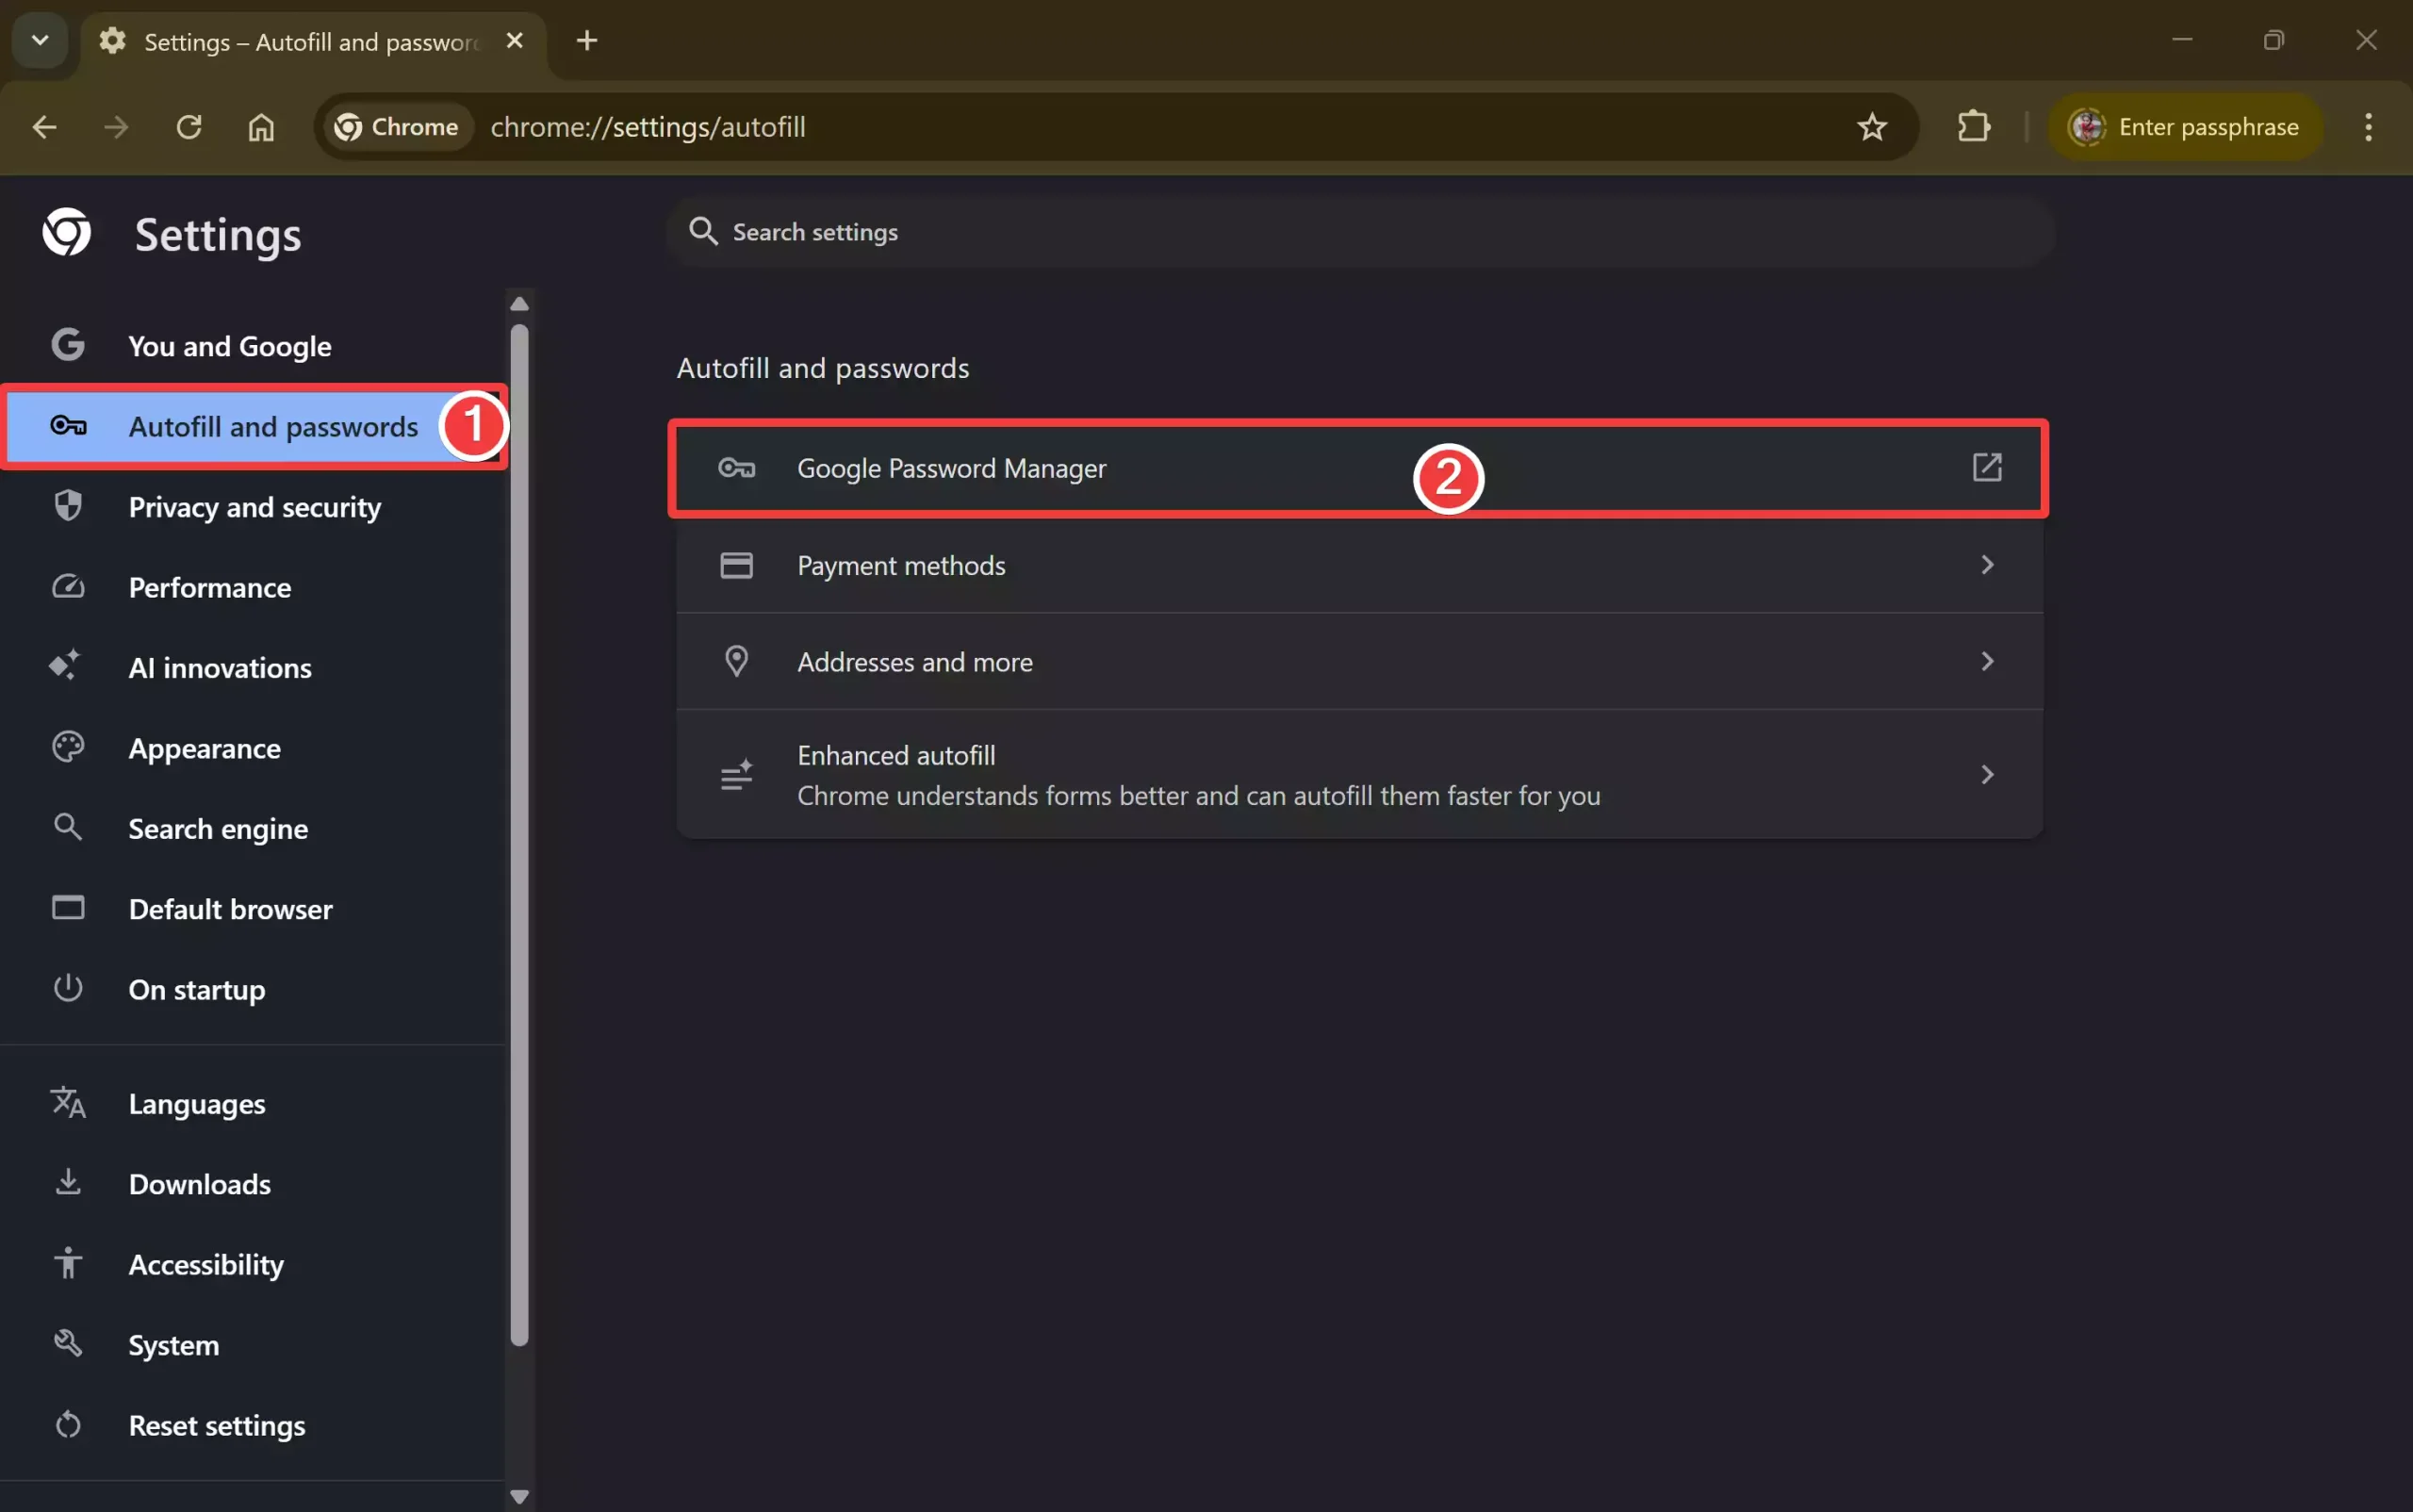The image size is (2413, 1512).
Task: Click the Accessibility person icon
Action: [x=67, y=1263]
